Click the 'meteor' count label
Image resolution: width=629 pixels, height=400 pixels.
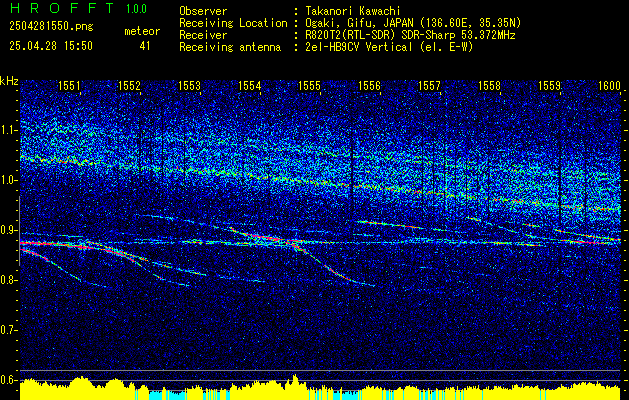[x=142, y=31]
